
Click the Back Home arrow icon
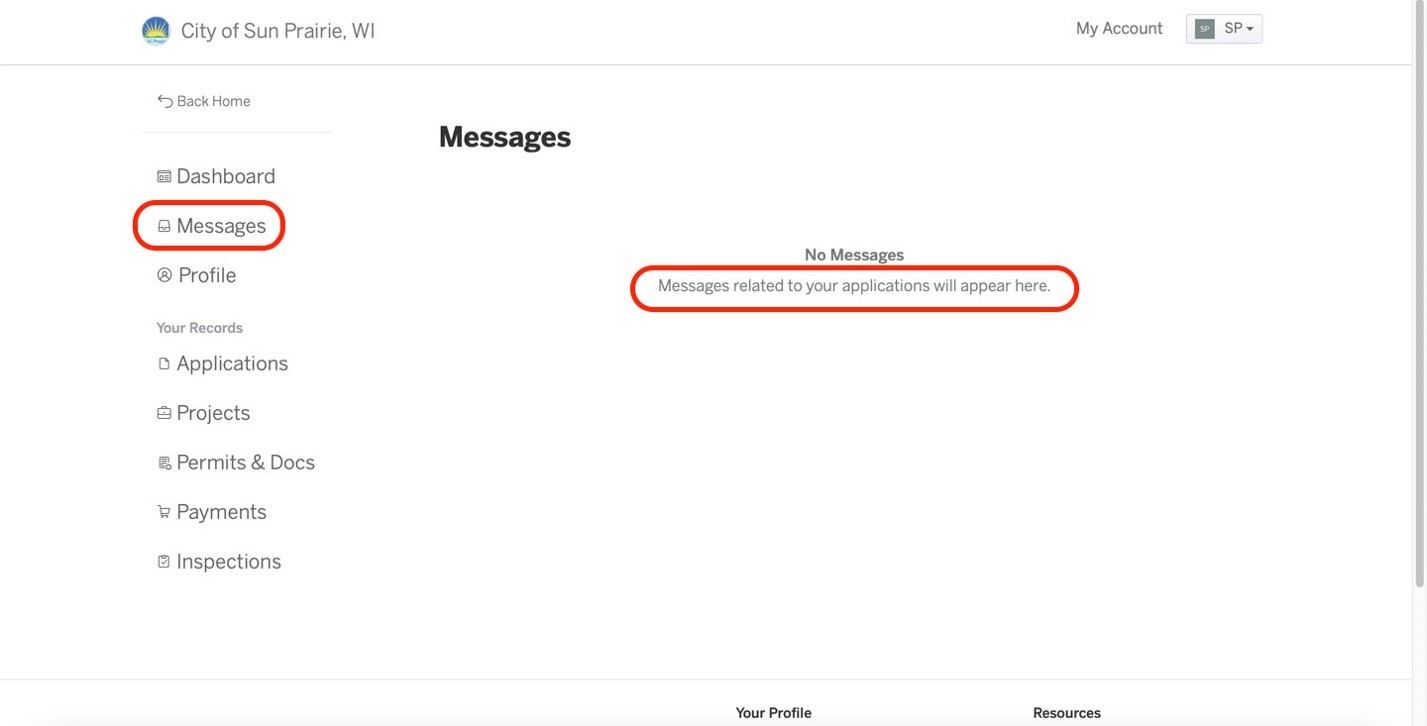click(165, 101)
